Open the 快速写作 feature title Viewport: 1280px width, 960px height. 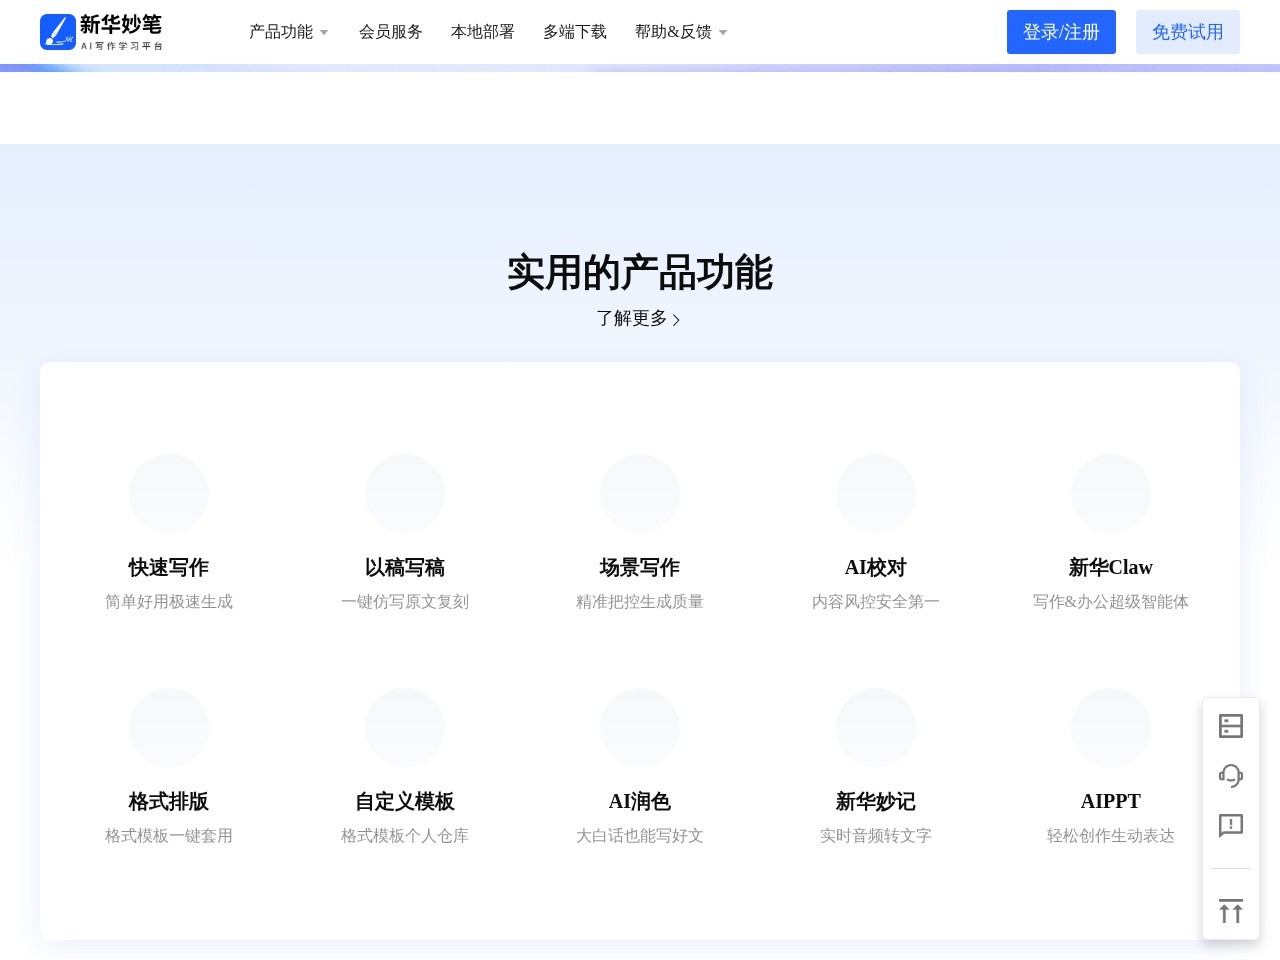pos(169,567)
